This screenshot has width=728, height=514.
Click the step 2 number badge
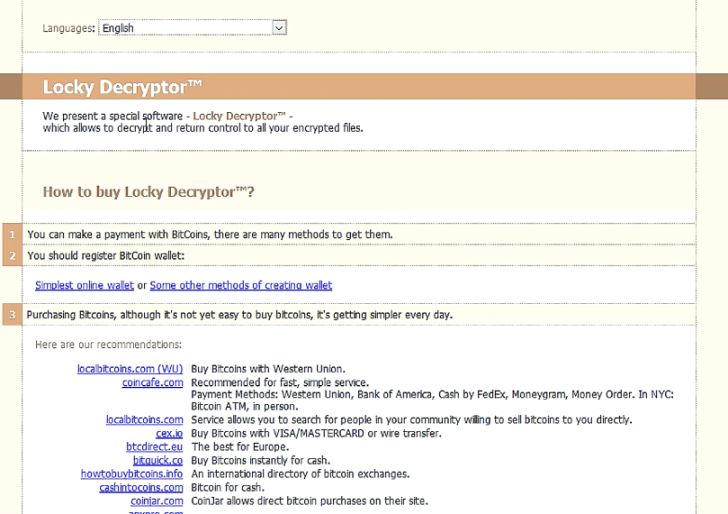[12, 256]
